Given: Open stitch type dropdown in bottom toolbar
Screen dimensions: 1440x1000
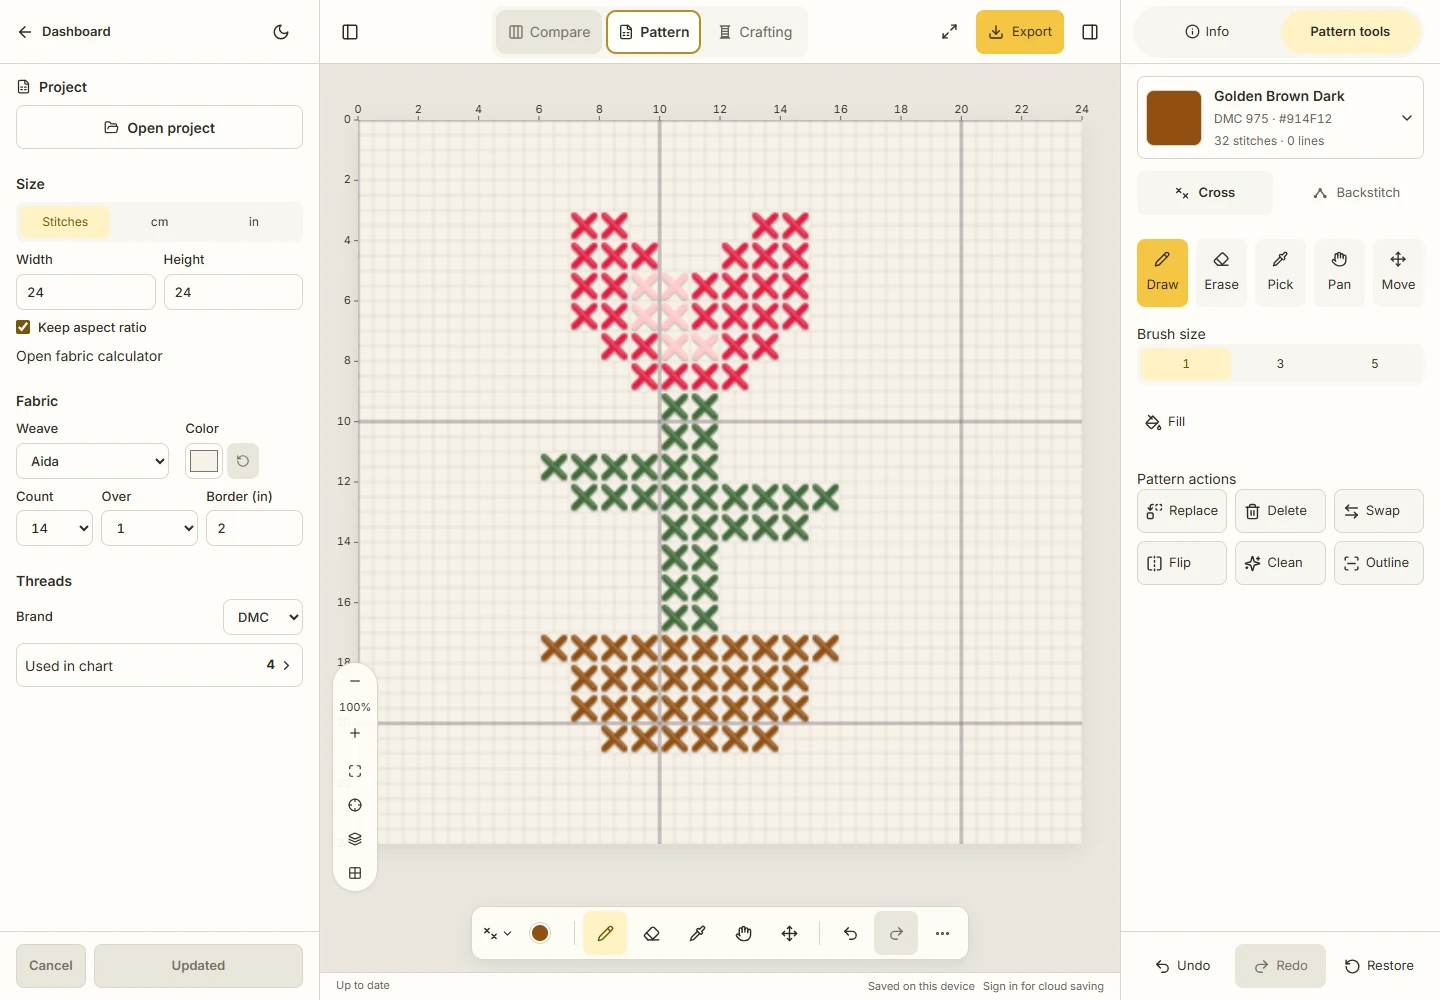Looking at the screenshot, I should pos(497,933).
